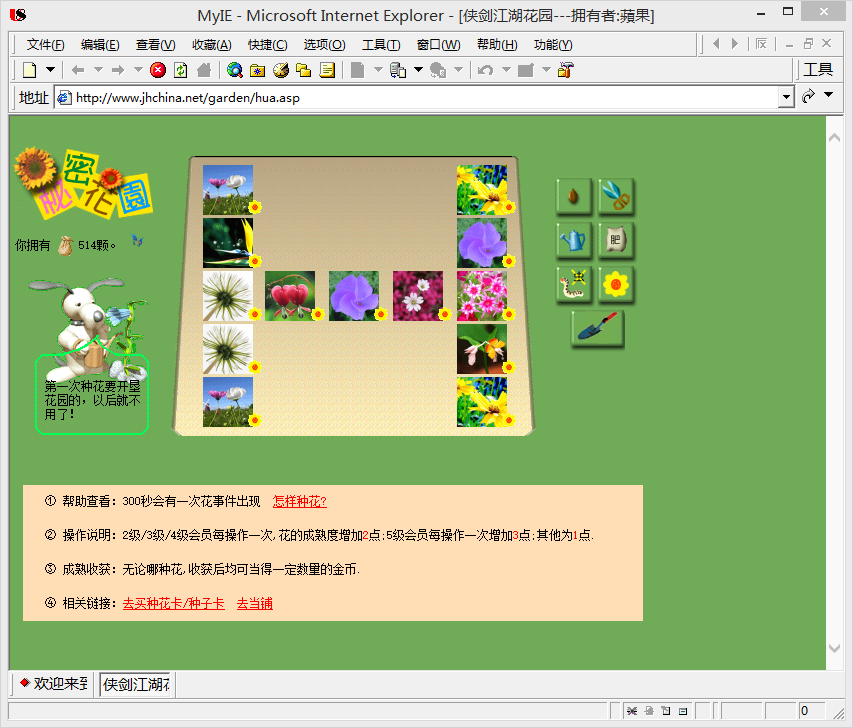This screenshot has width=853, height=728.
Task: Click the Favorites folder toolbar icon
Action: click(x=257, y=70)
